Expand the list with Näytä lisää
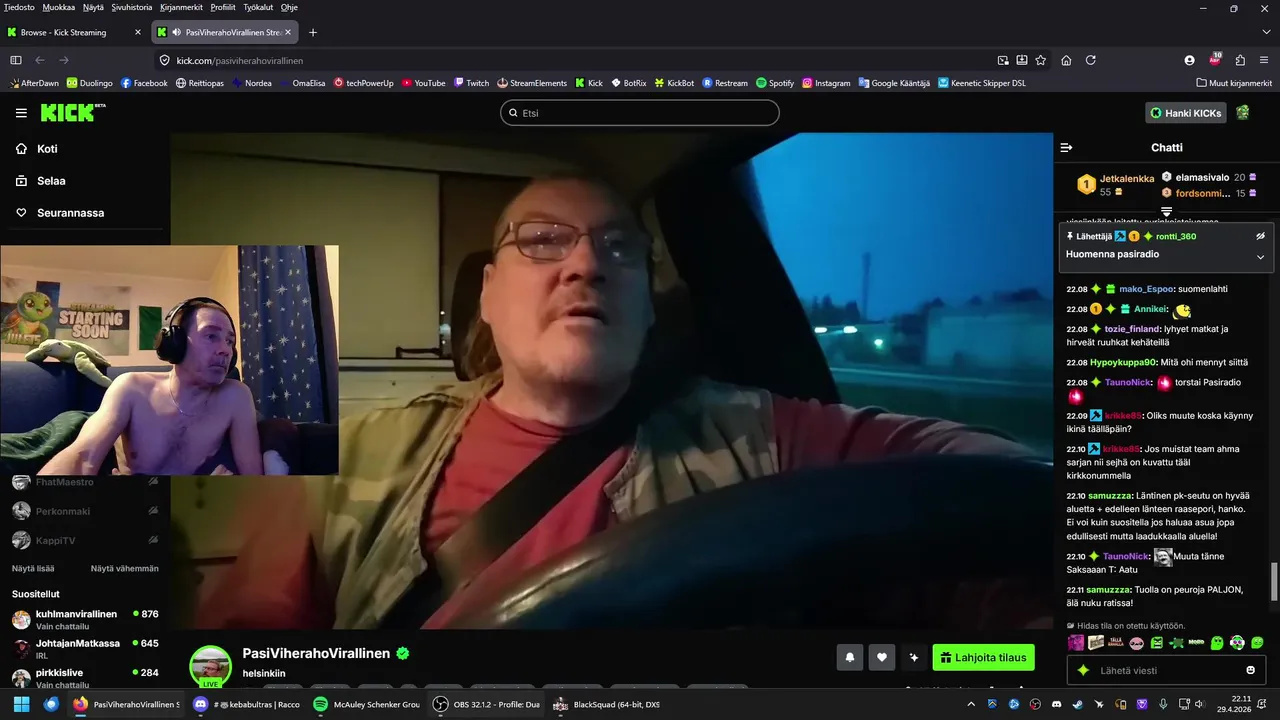This screenshot has height=720, width=1280. (33, 568)
